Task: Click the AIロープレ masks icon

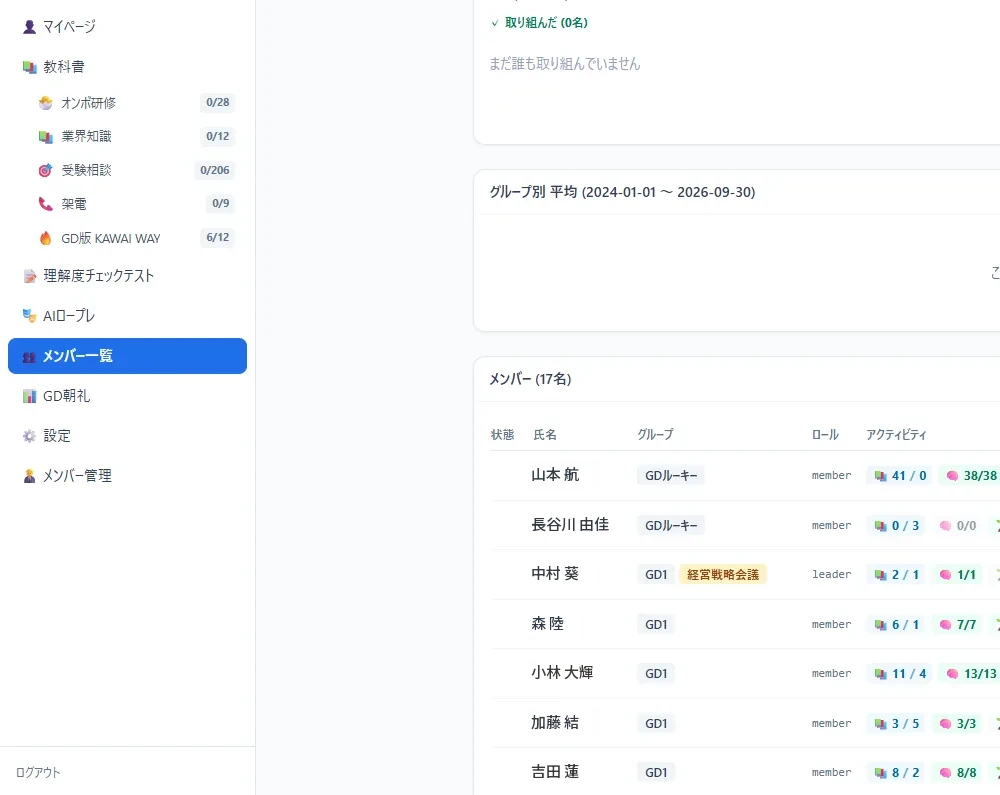Action: click(29, 316)
